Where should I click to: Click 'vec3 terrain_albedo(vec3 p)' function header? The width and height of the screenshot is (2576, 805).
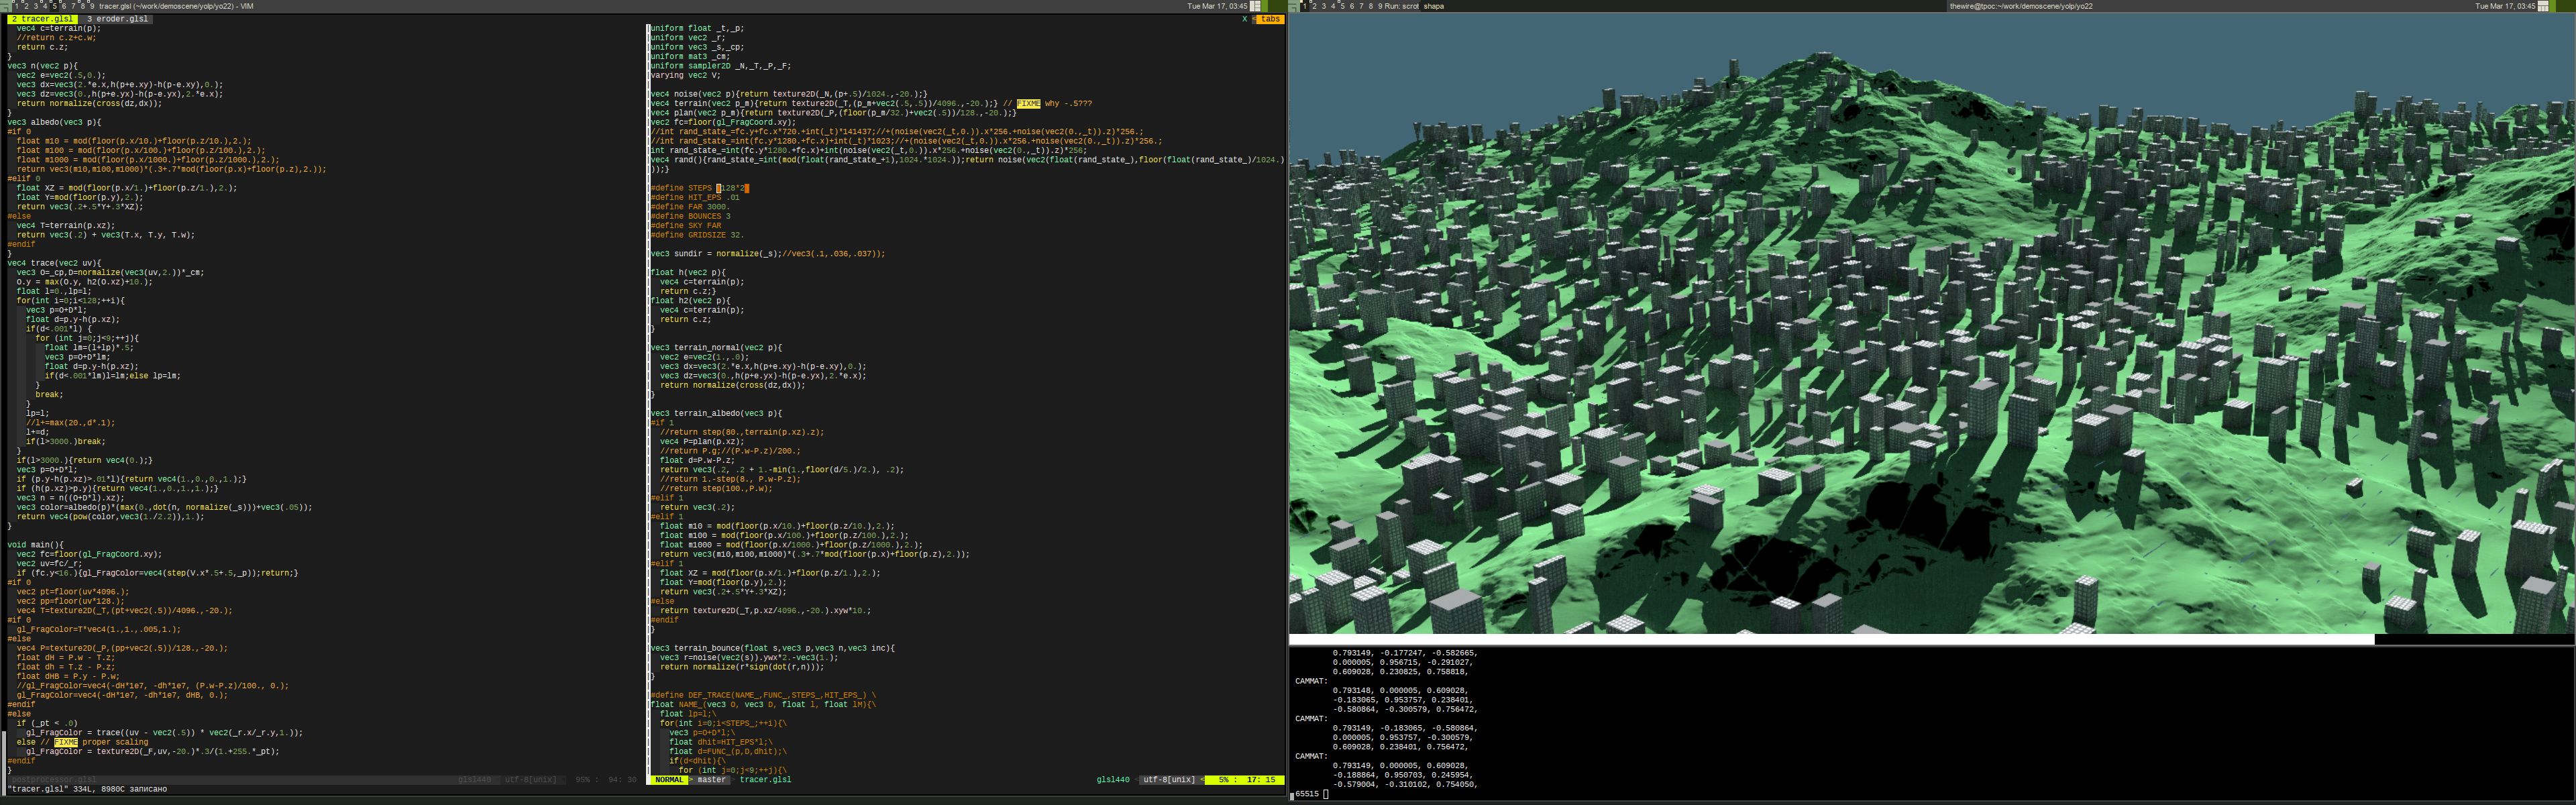tap(716, 413)
